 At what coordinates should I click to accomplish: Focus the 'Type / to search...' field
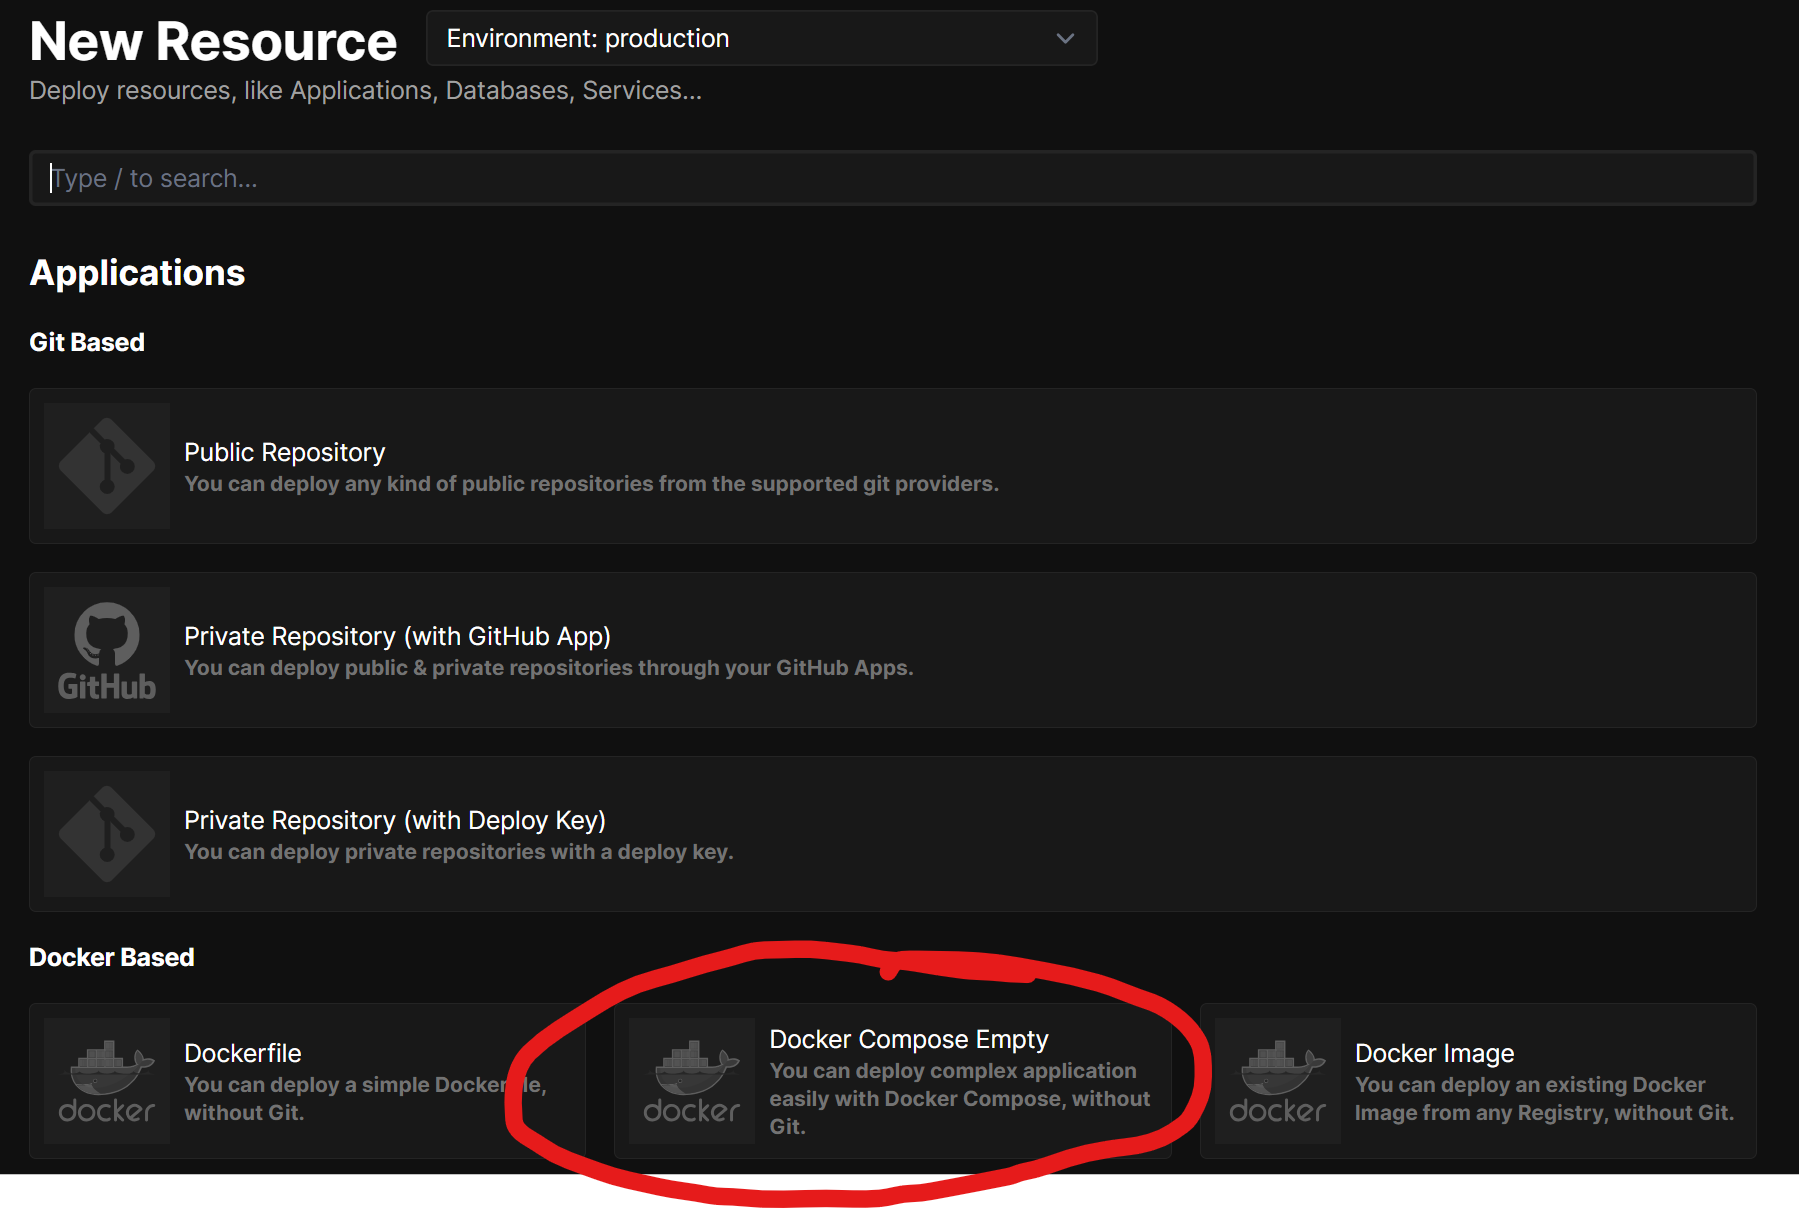(x=892, y=178)
